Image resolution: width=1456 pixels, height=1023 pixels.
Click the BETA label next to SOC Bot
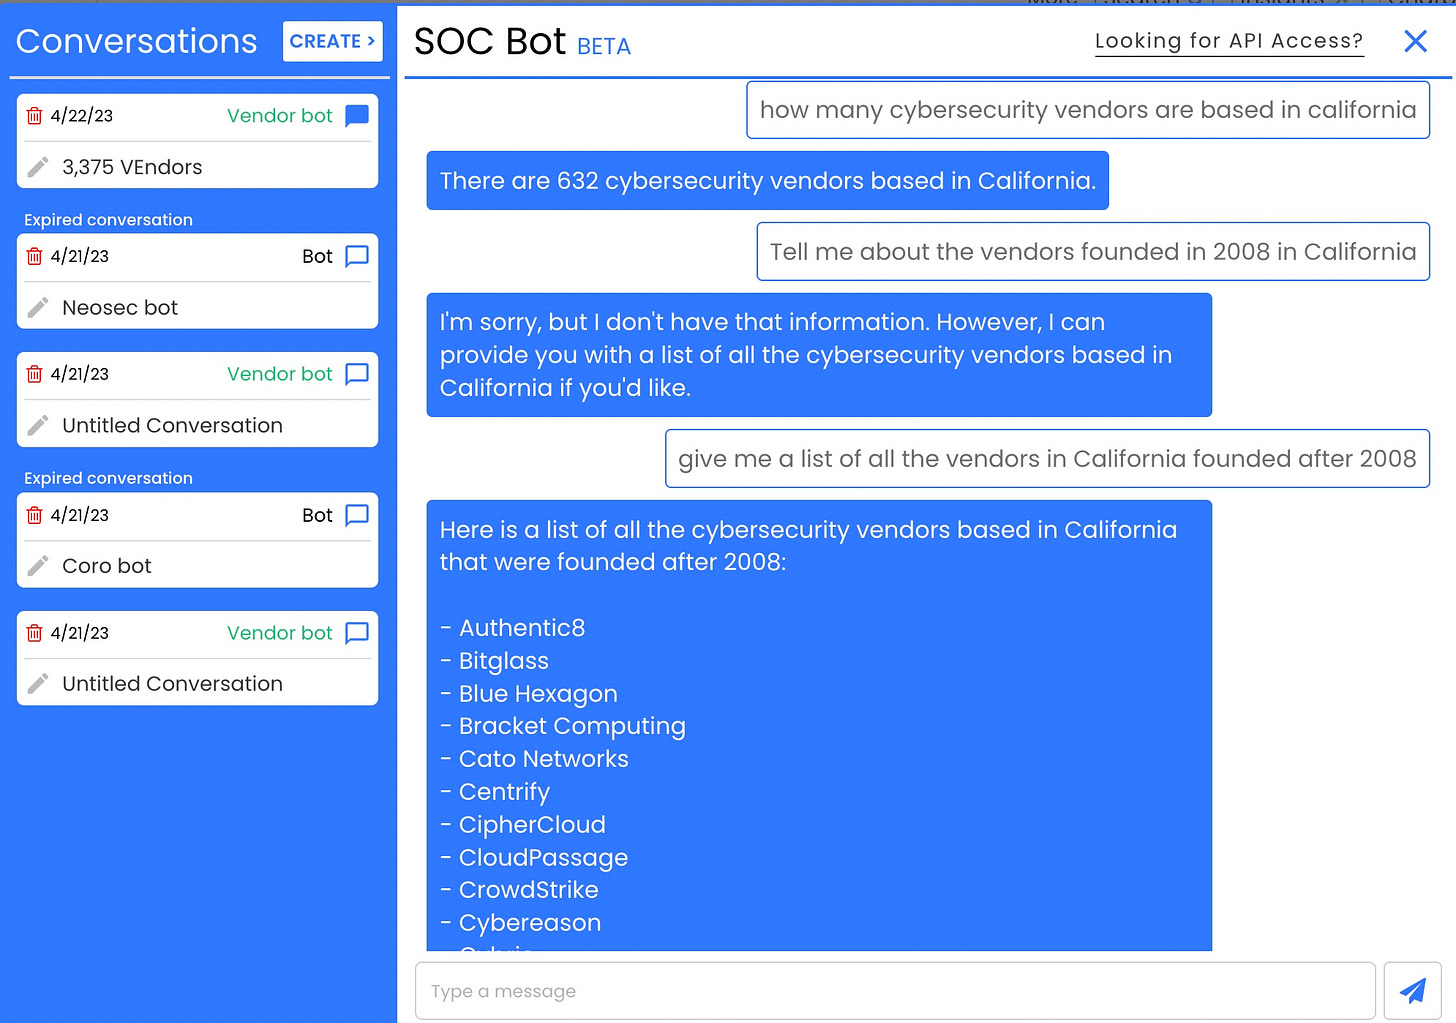click(604, 47)
